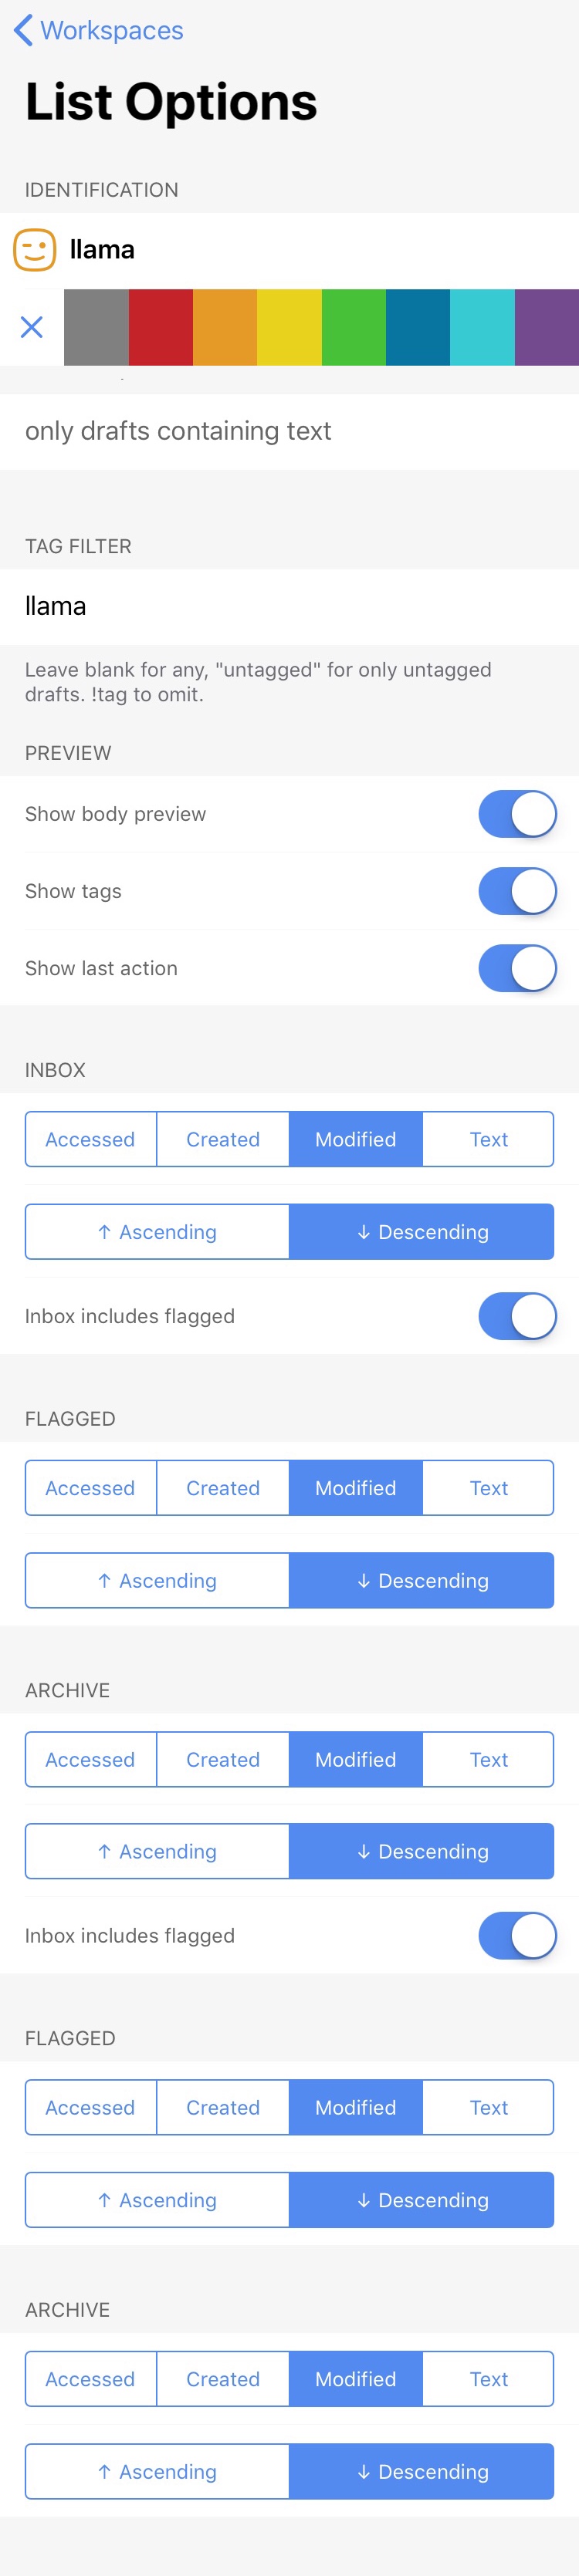The height and width of the screenshot is (2576, 579).
Task: Click the Workspaces back link
Action: click(x=111, y=30)
